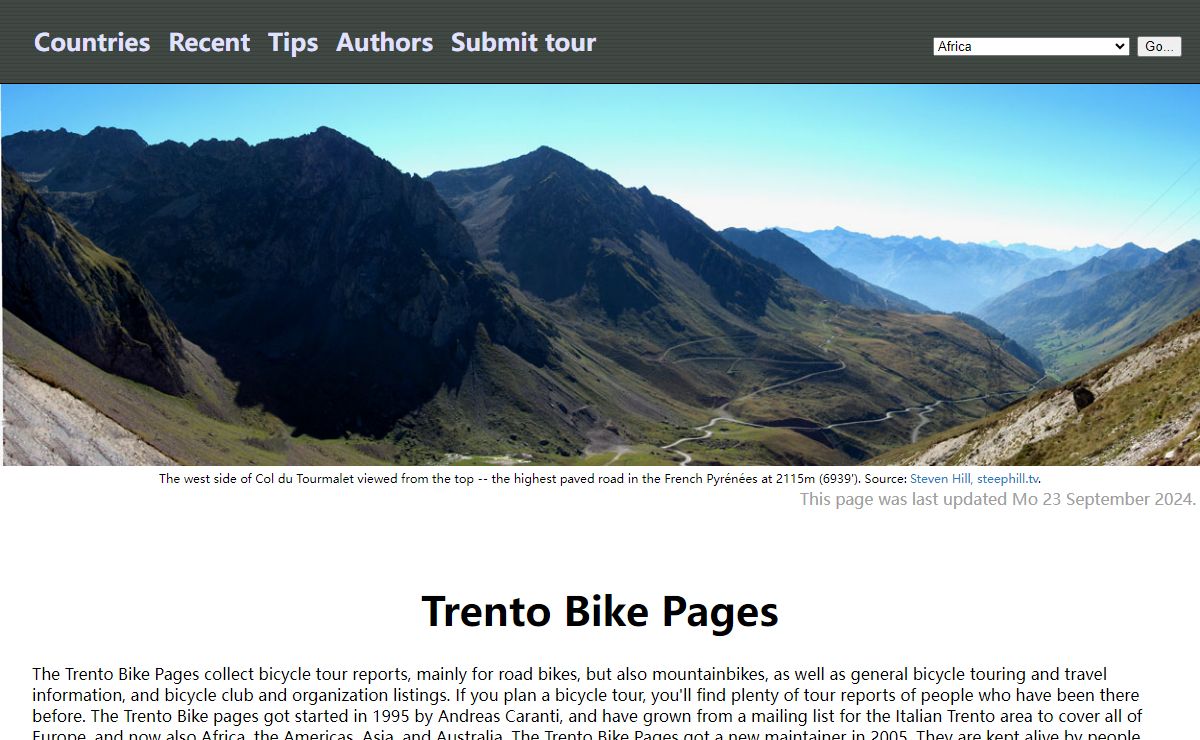Click the introductory paragraph about tour reports
The height and width of the screenshot is (740, 1200).
coord(588,703)
